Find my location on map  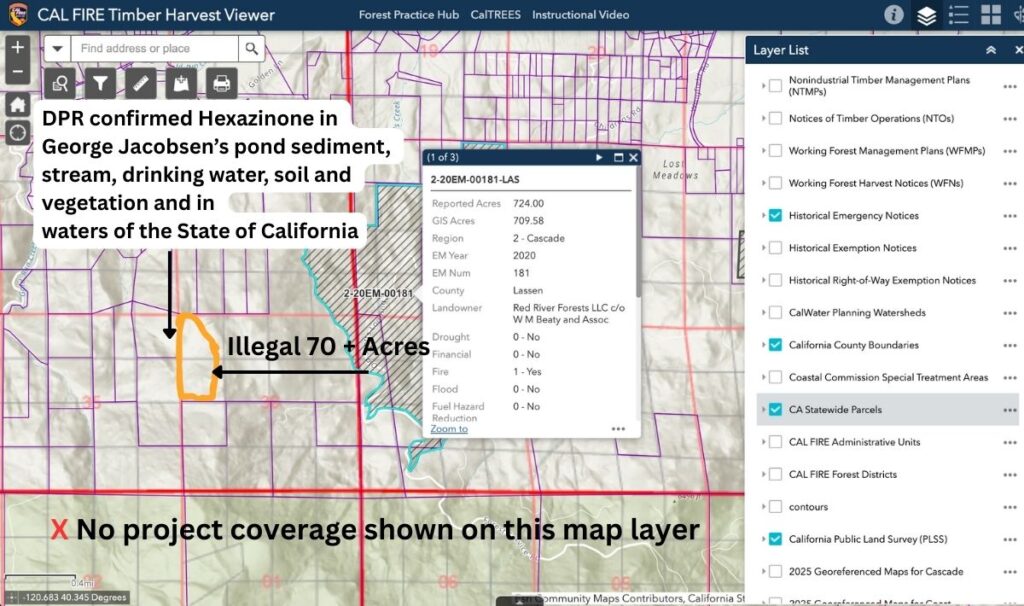(x=18, y=133)
